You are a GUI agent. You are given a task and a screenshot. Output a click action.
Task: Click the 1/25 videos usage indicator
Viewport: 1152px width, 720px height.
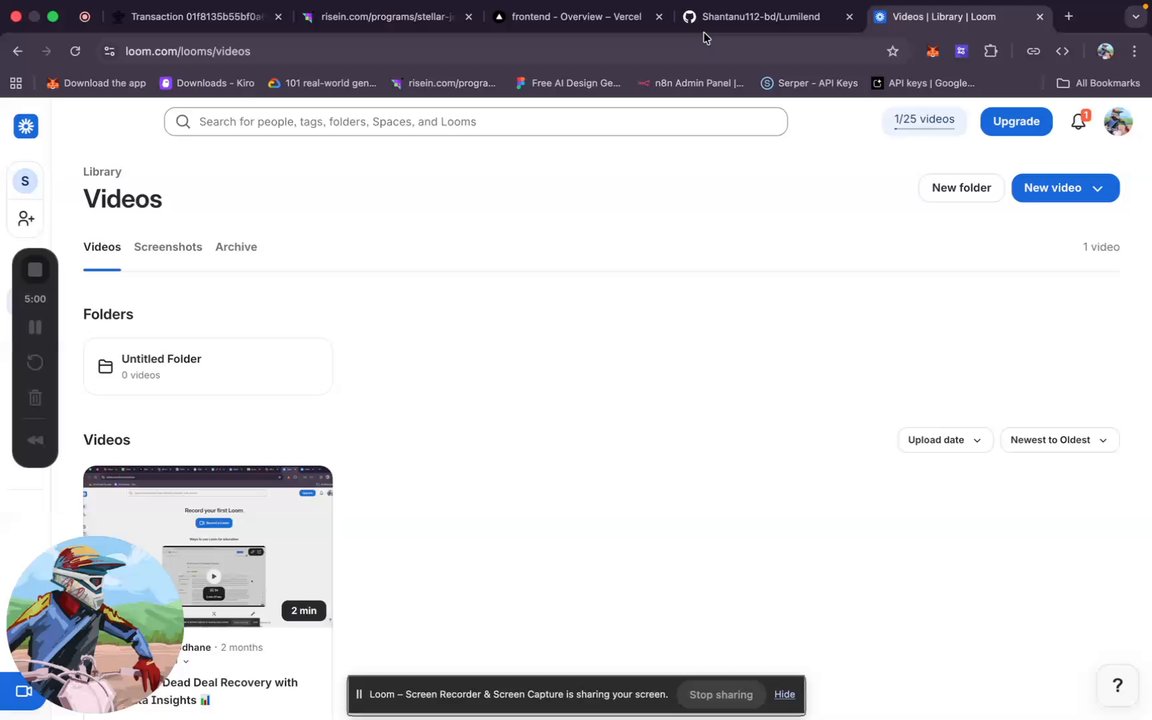(x=924, y=121)
